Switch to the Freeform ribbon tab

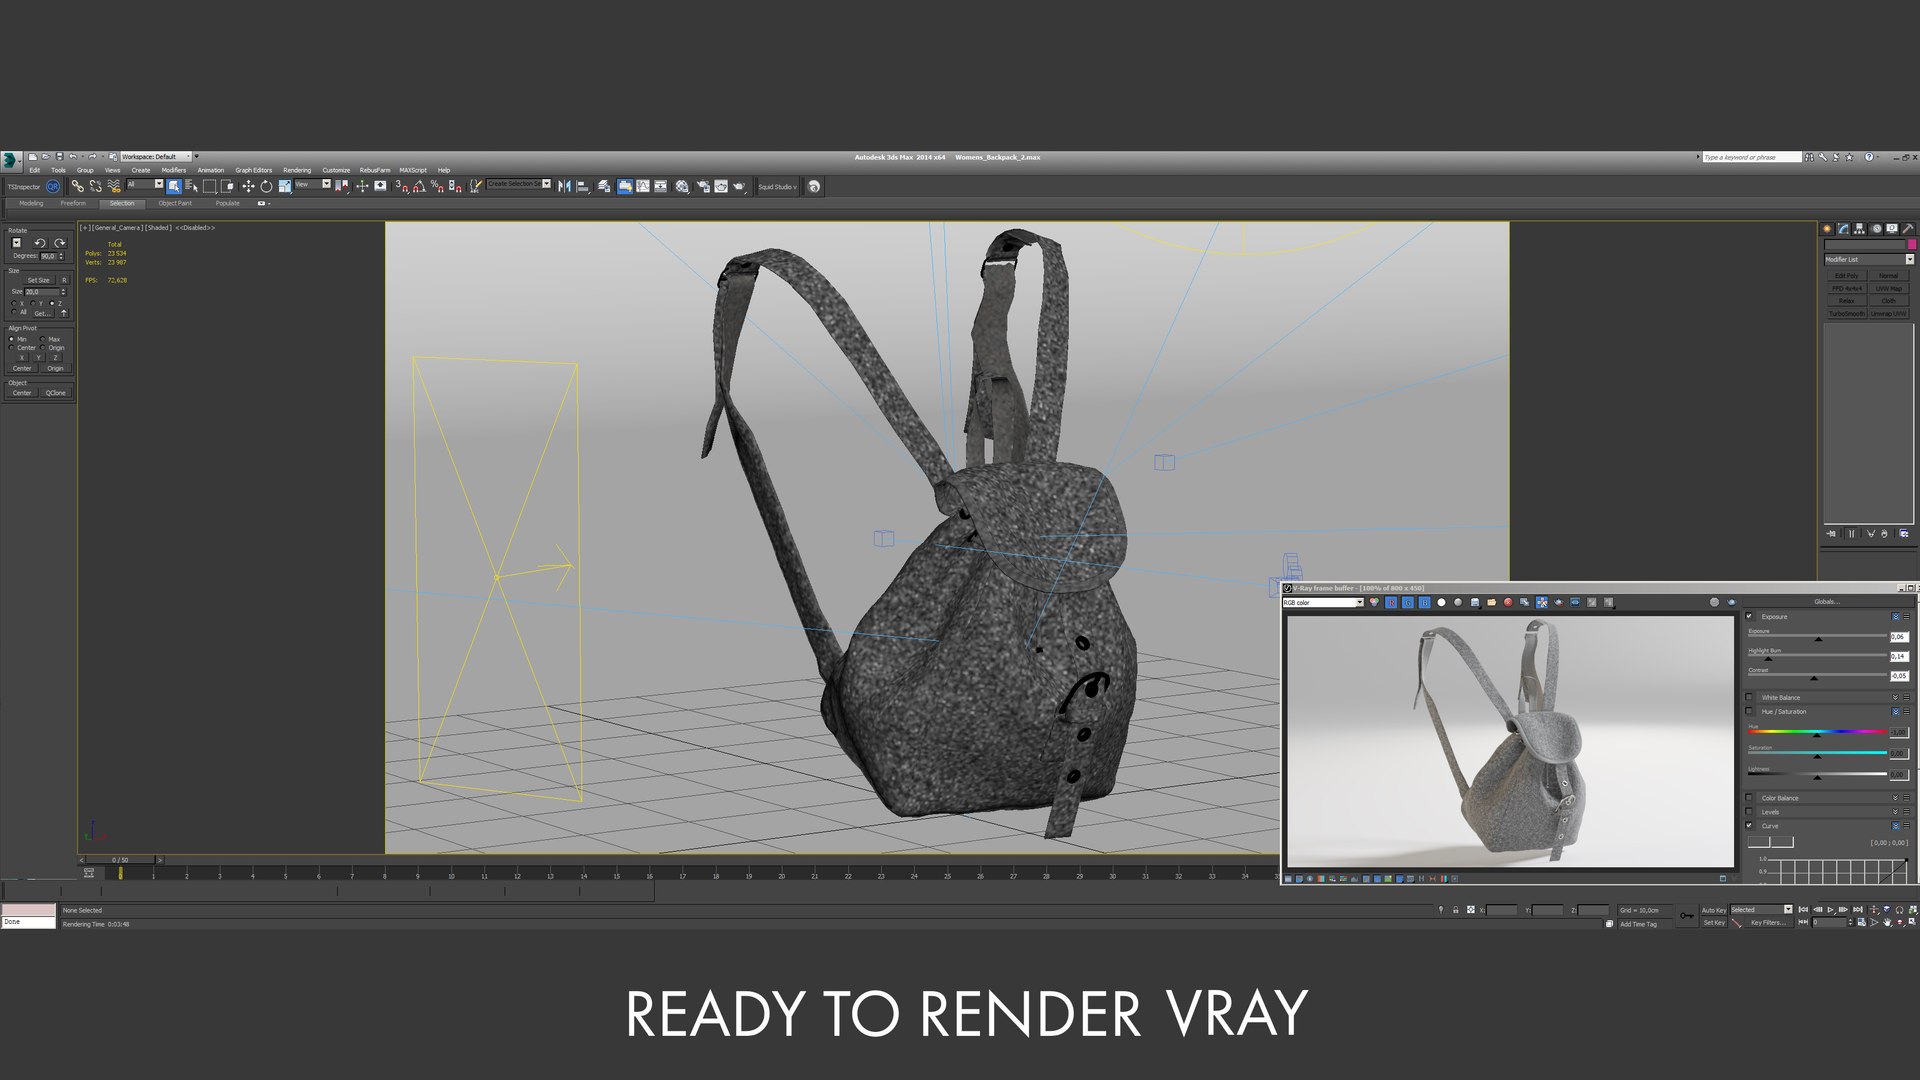click(x=73, y=203)
